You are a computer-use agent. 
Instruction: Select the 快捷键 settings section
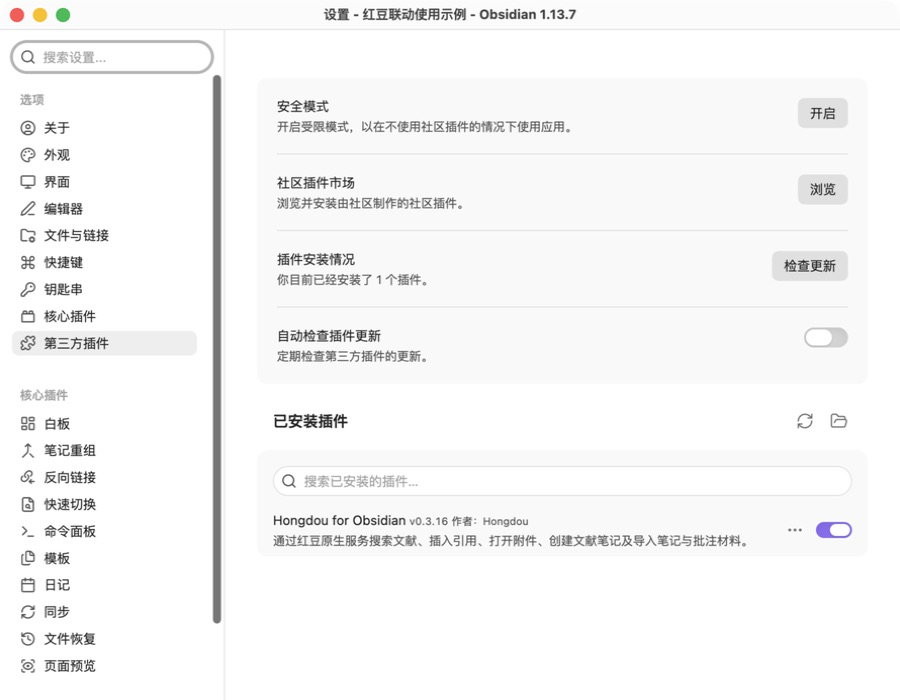click(x=104, y=263)
